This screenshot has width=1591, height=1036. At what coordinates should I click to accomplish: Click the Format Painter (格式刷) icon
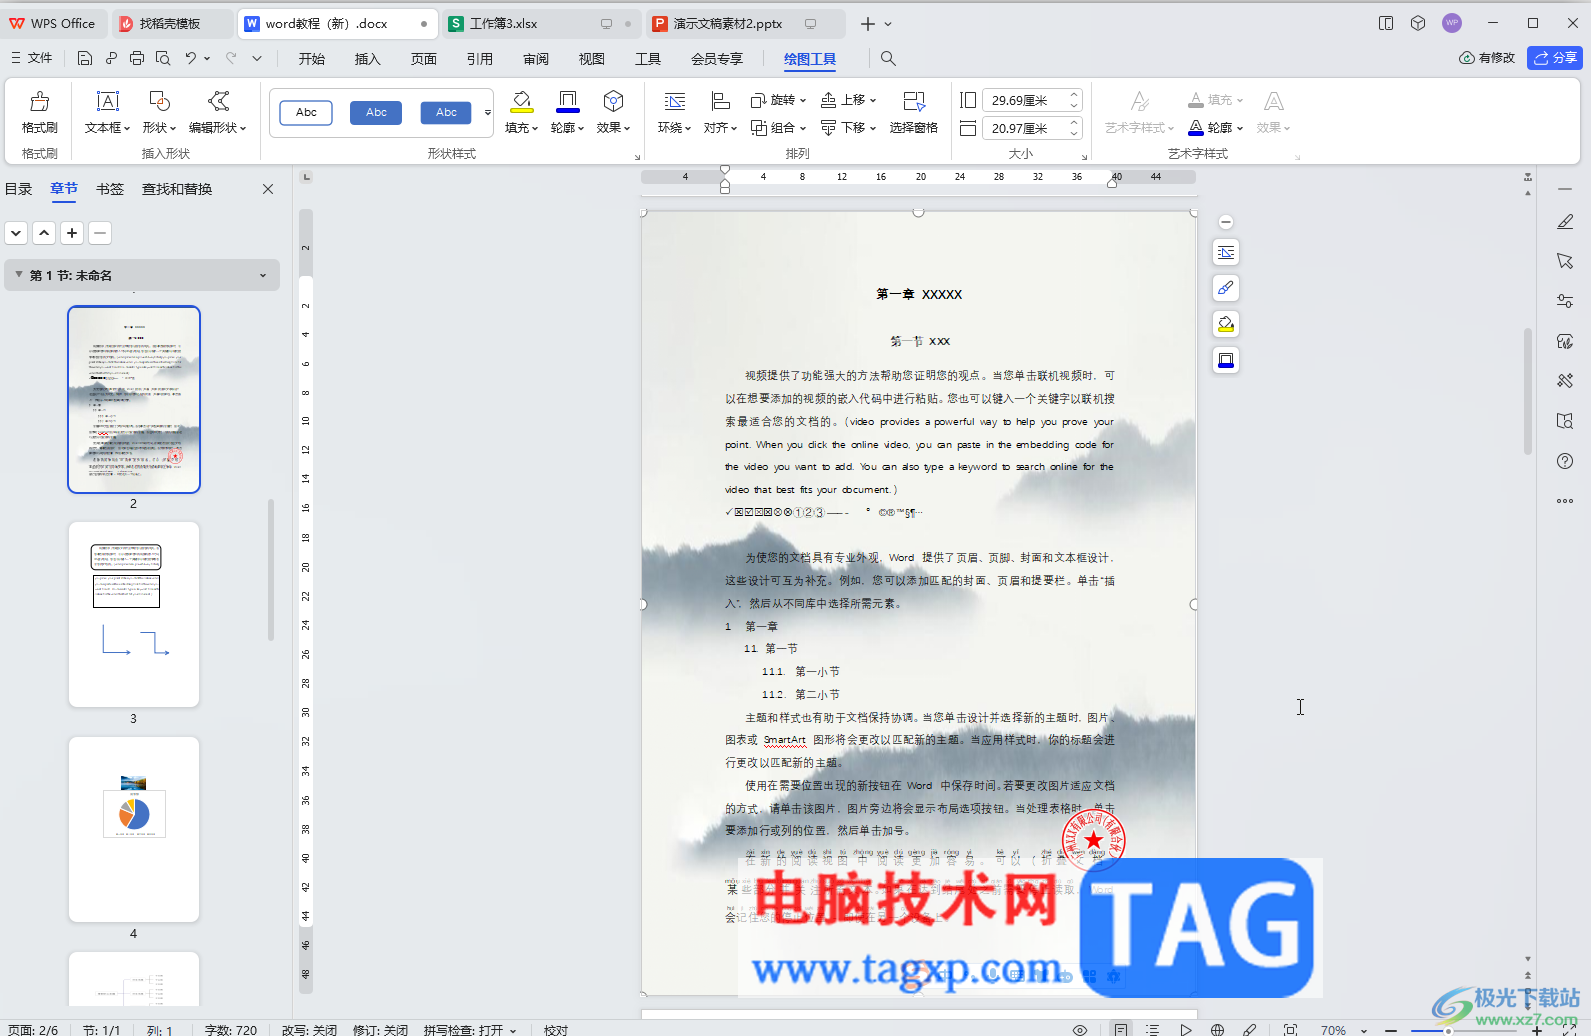tap(40, 102)
